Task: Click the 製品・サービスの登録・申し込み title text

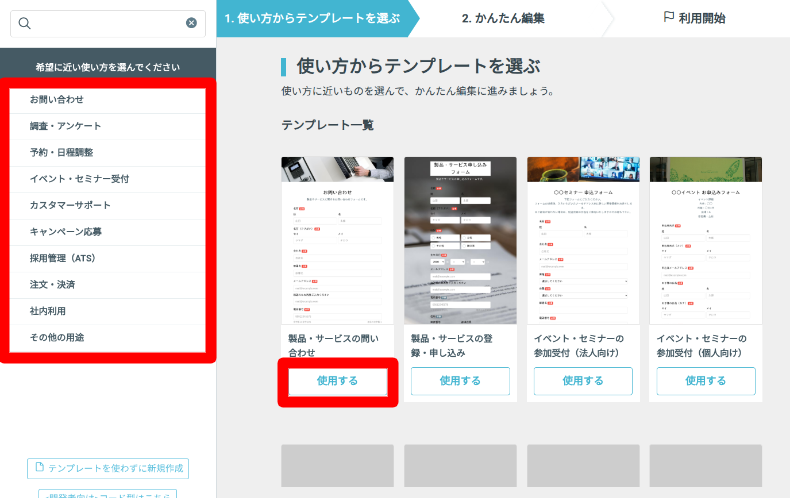Action: pyautogui.click(x=451, y=345)
